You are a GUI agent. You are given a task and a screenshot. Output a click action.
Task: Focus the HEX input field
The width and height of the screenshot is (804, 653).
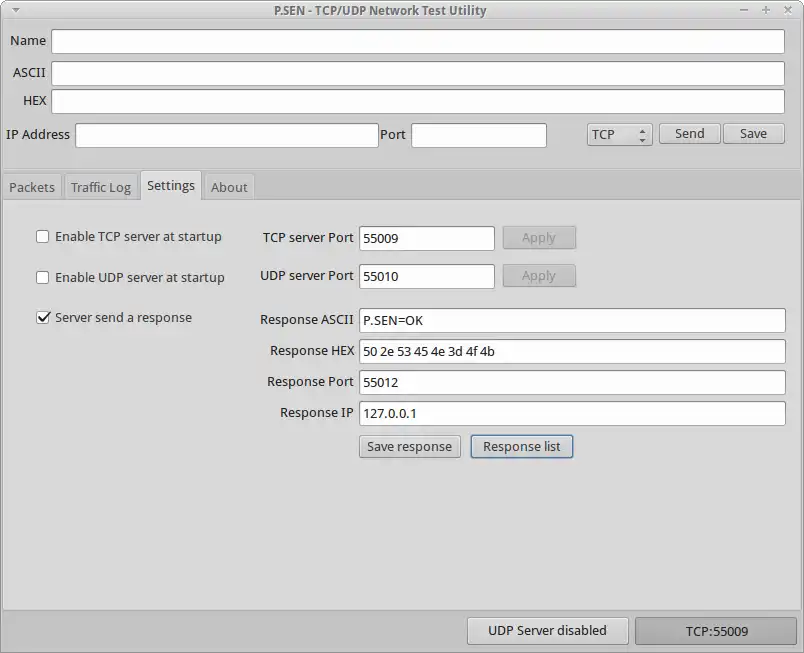tap(418, 101)
